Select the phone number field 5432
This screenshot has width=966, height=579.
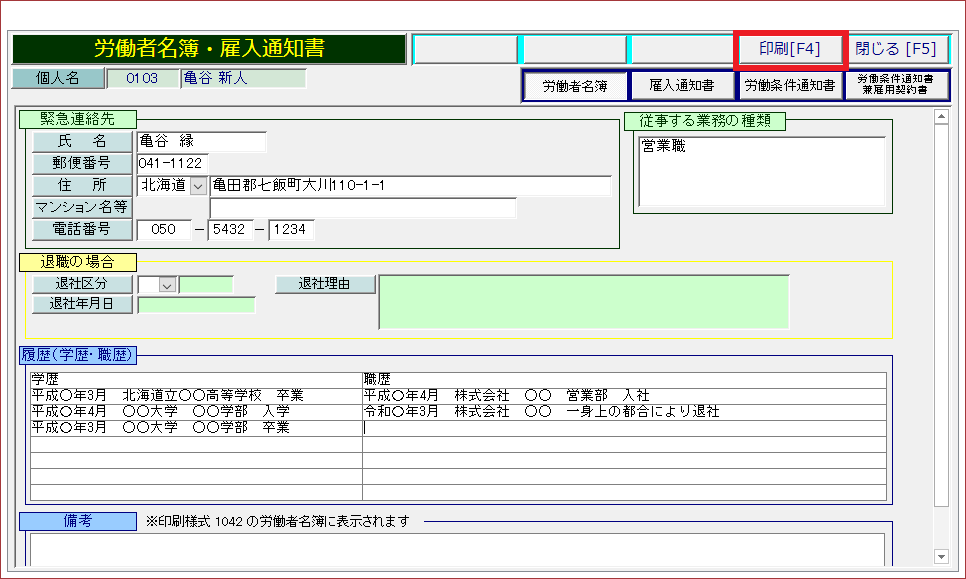tap(233, 230)
